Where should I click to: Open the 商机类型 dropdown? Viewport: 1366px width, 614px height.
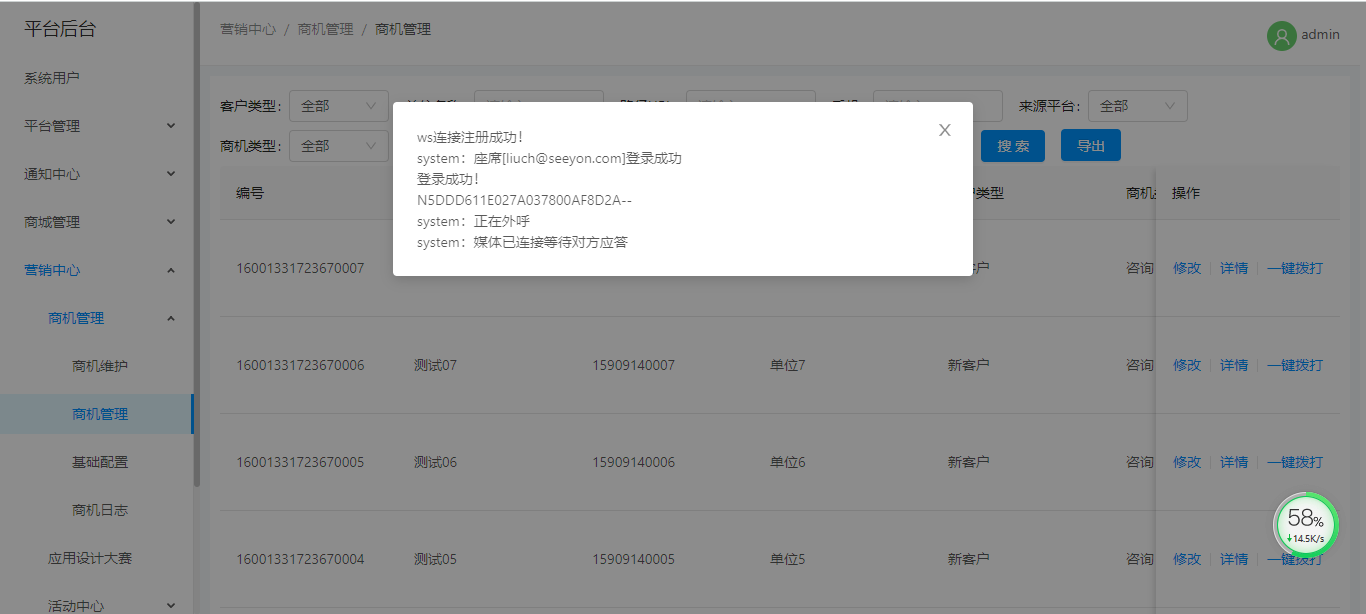point(338,146)
